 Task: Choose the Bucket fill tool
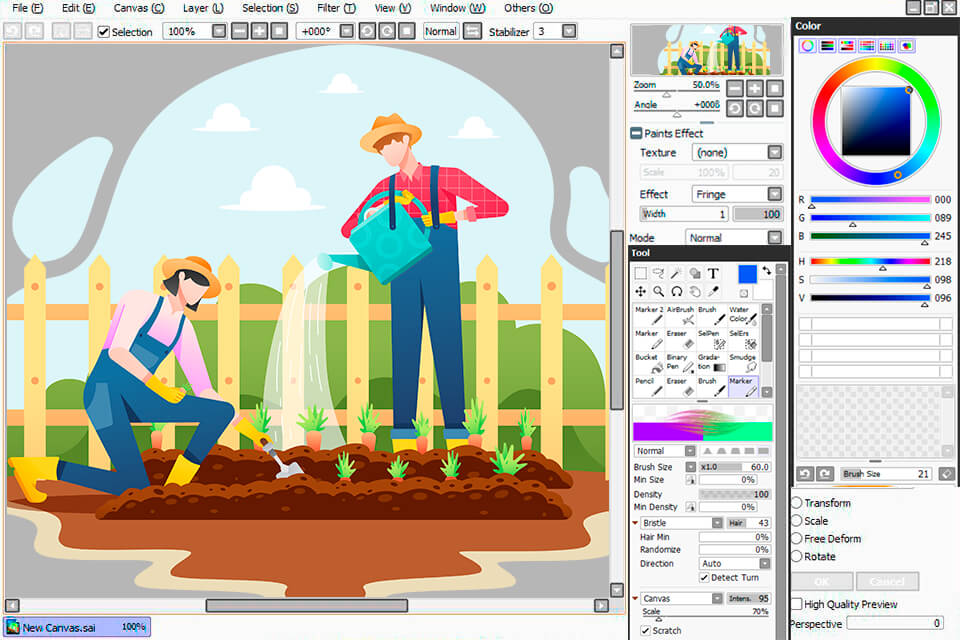pyautogui.click(x=649, y=363)
